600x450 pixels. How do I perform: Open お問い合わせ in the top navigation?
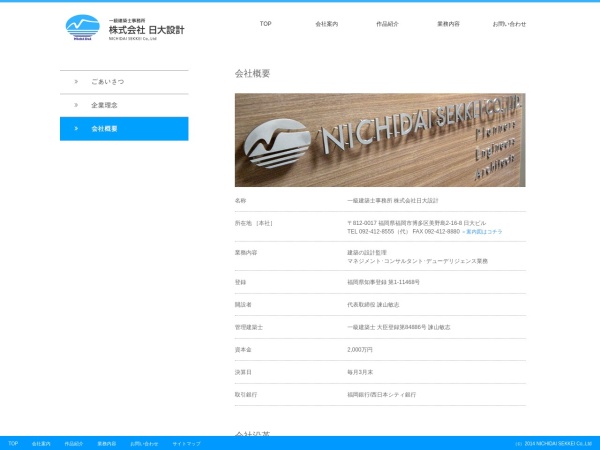tap(509, 24)
